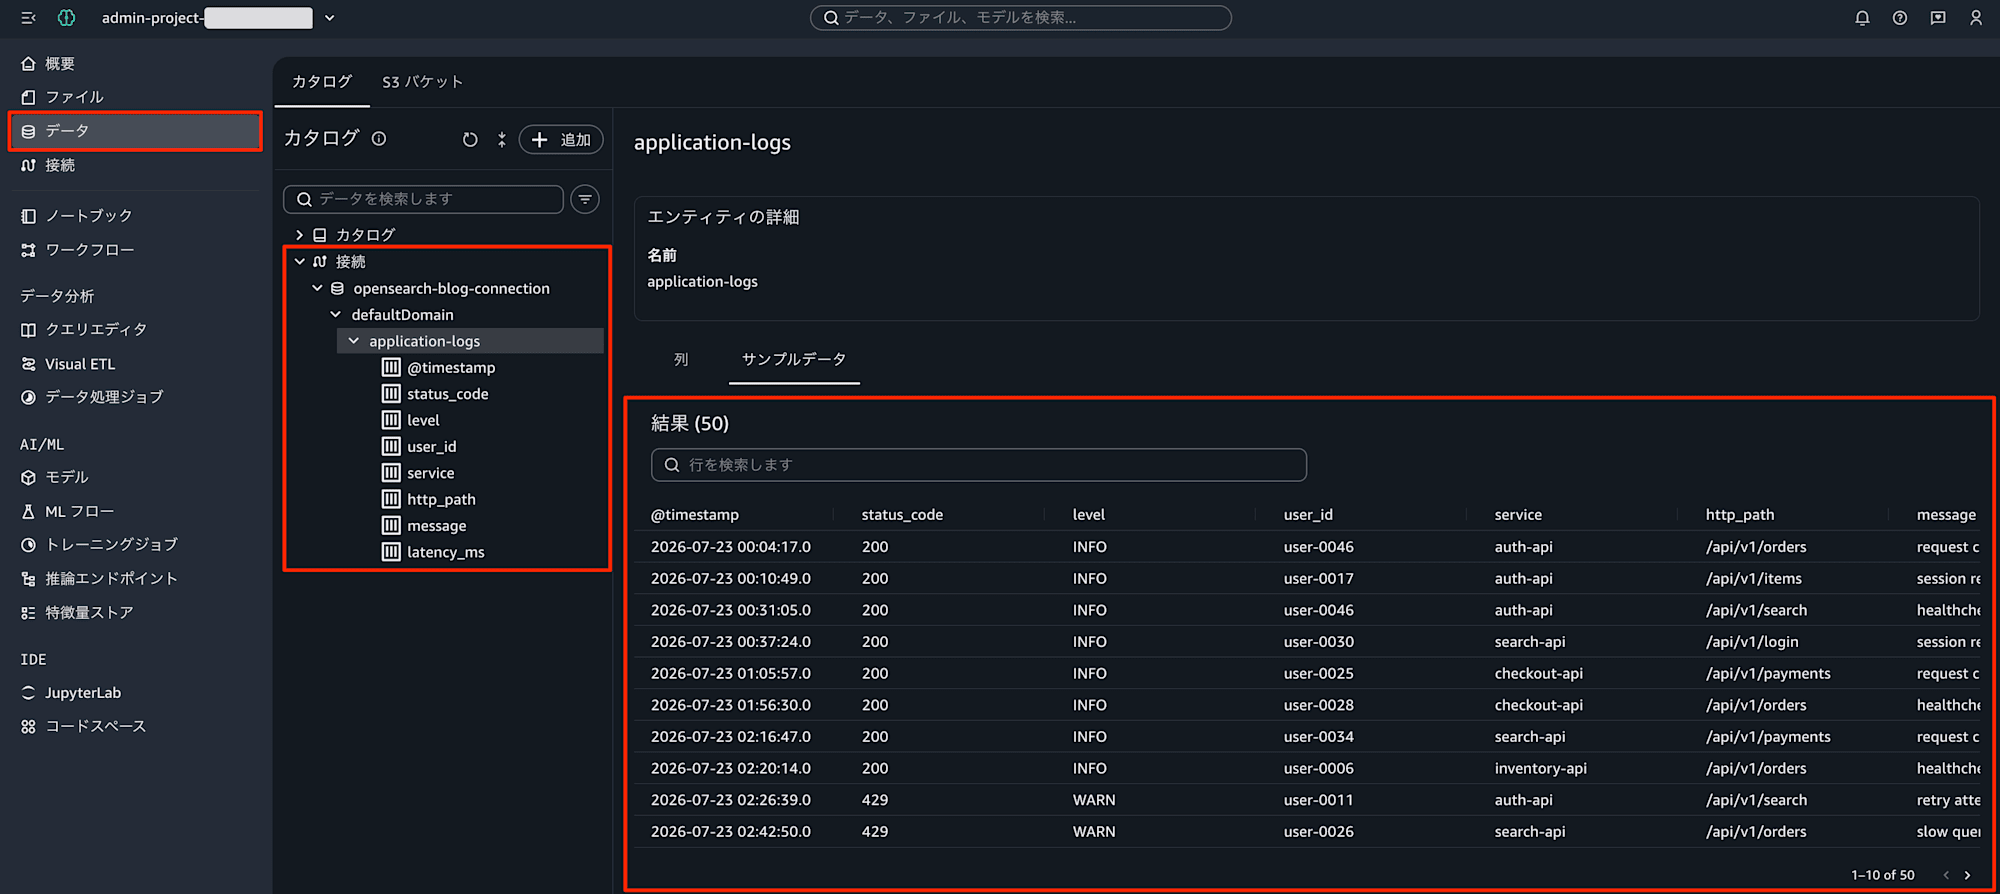The width and height of the screenshot is (2000, 894).
Task: Click the collapse-all arrows icon
Action: click(x=502, y=140)
